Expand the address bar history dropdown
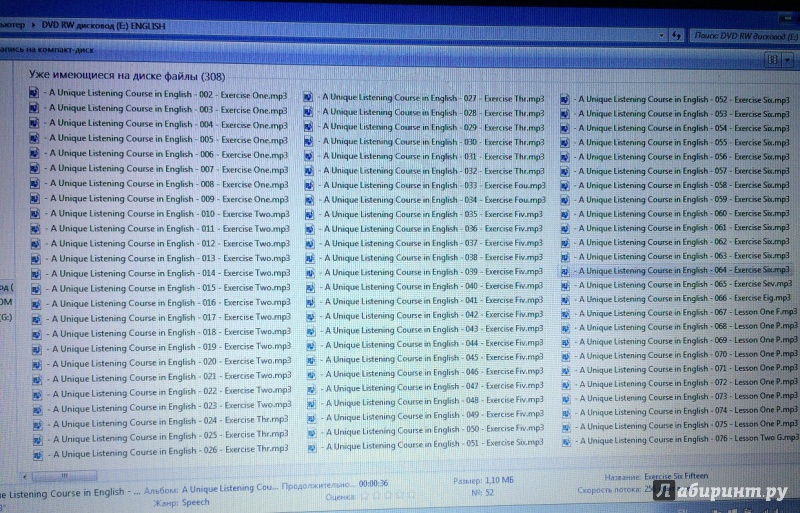The image size is (800, 513). 661,35
